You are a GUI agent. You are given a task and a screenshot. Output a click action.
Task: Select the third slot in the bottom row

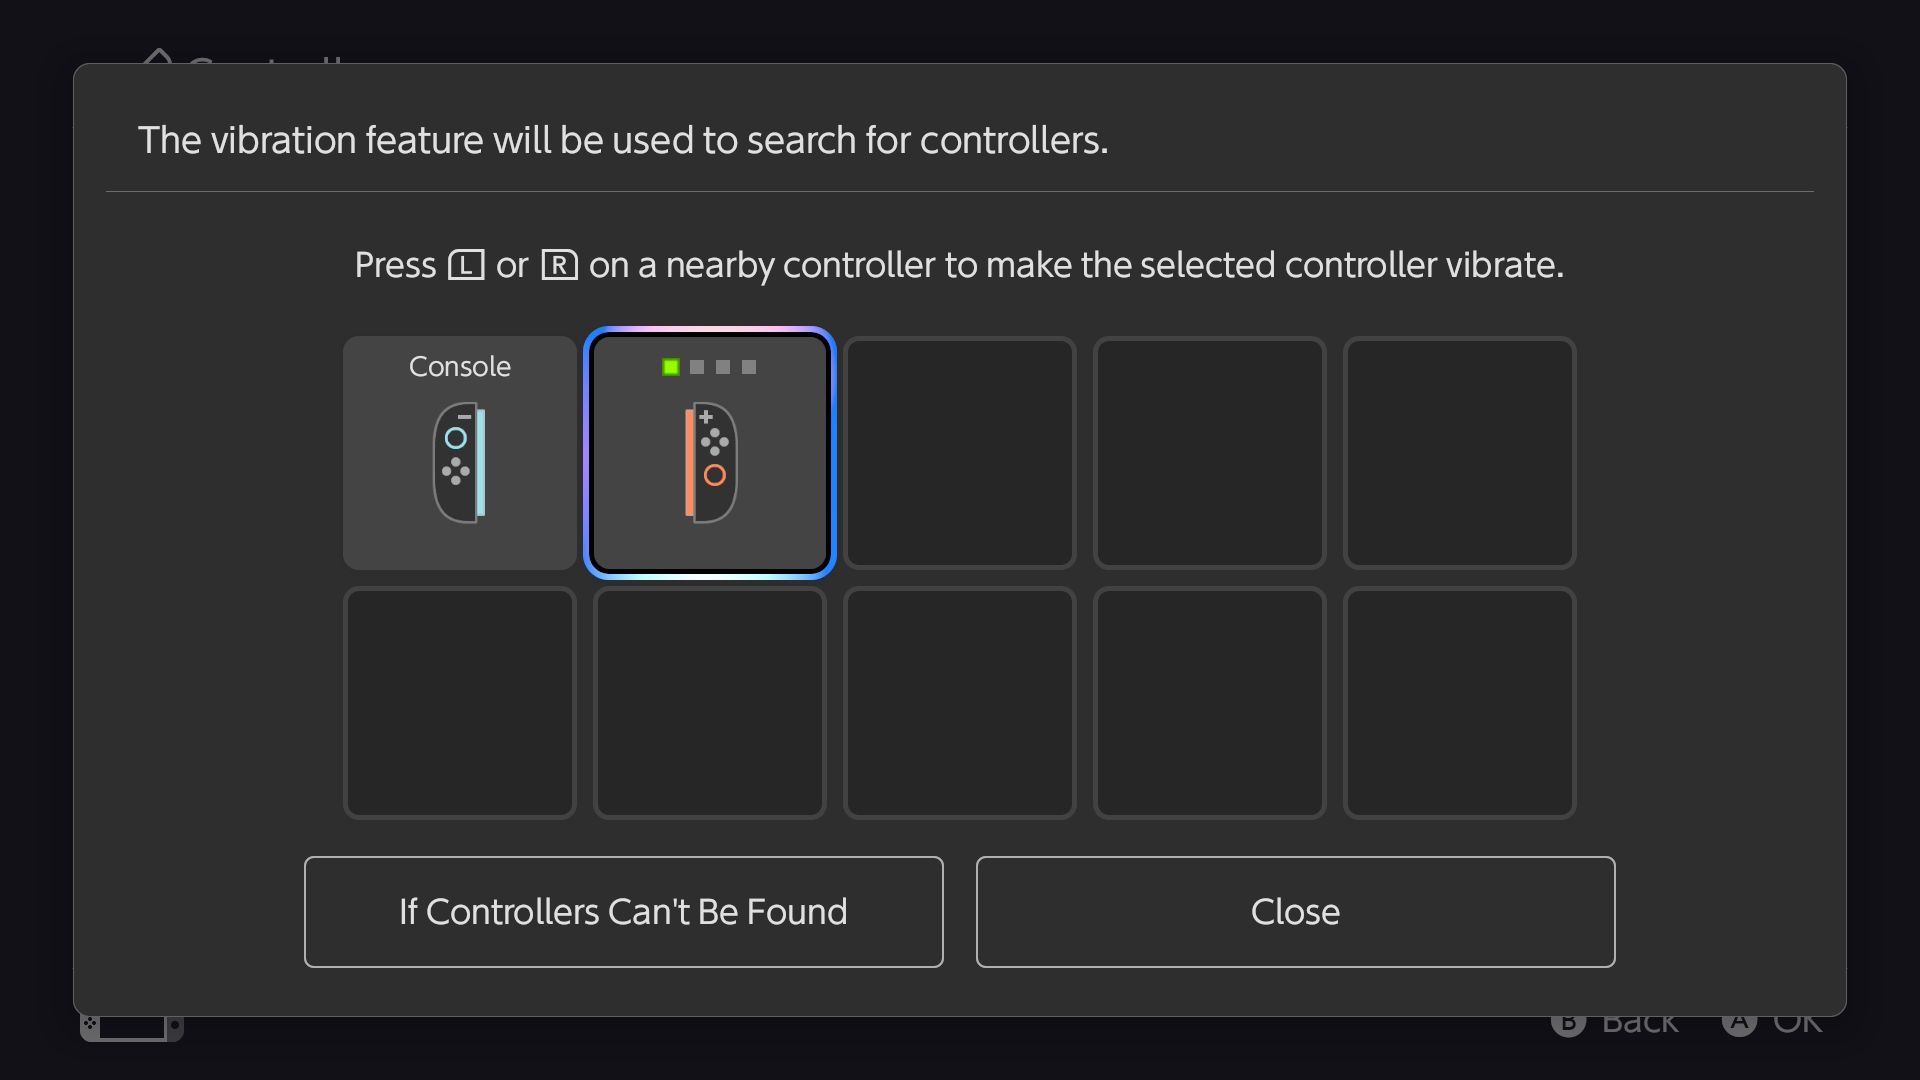[x=959, y=703]
